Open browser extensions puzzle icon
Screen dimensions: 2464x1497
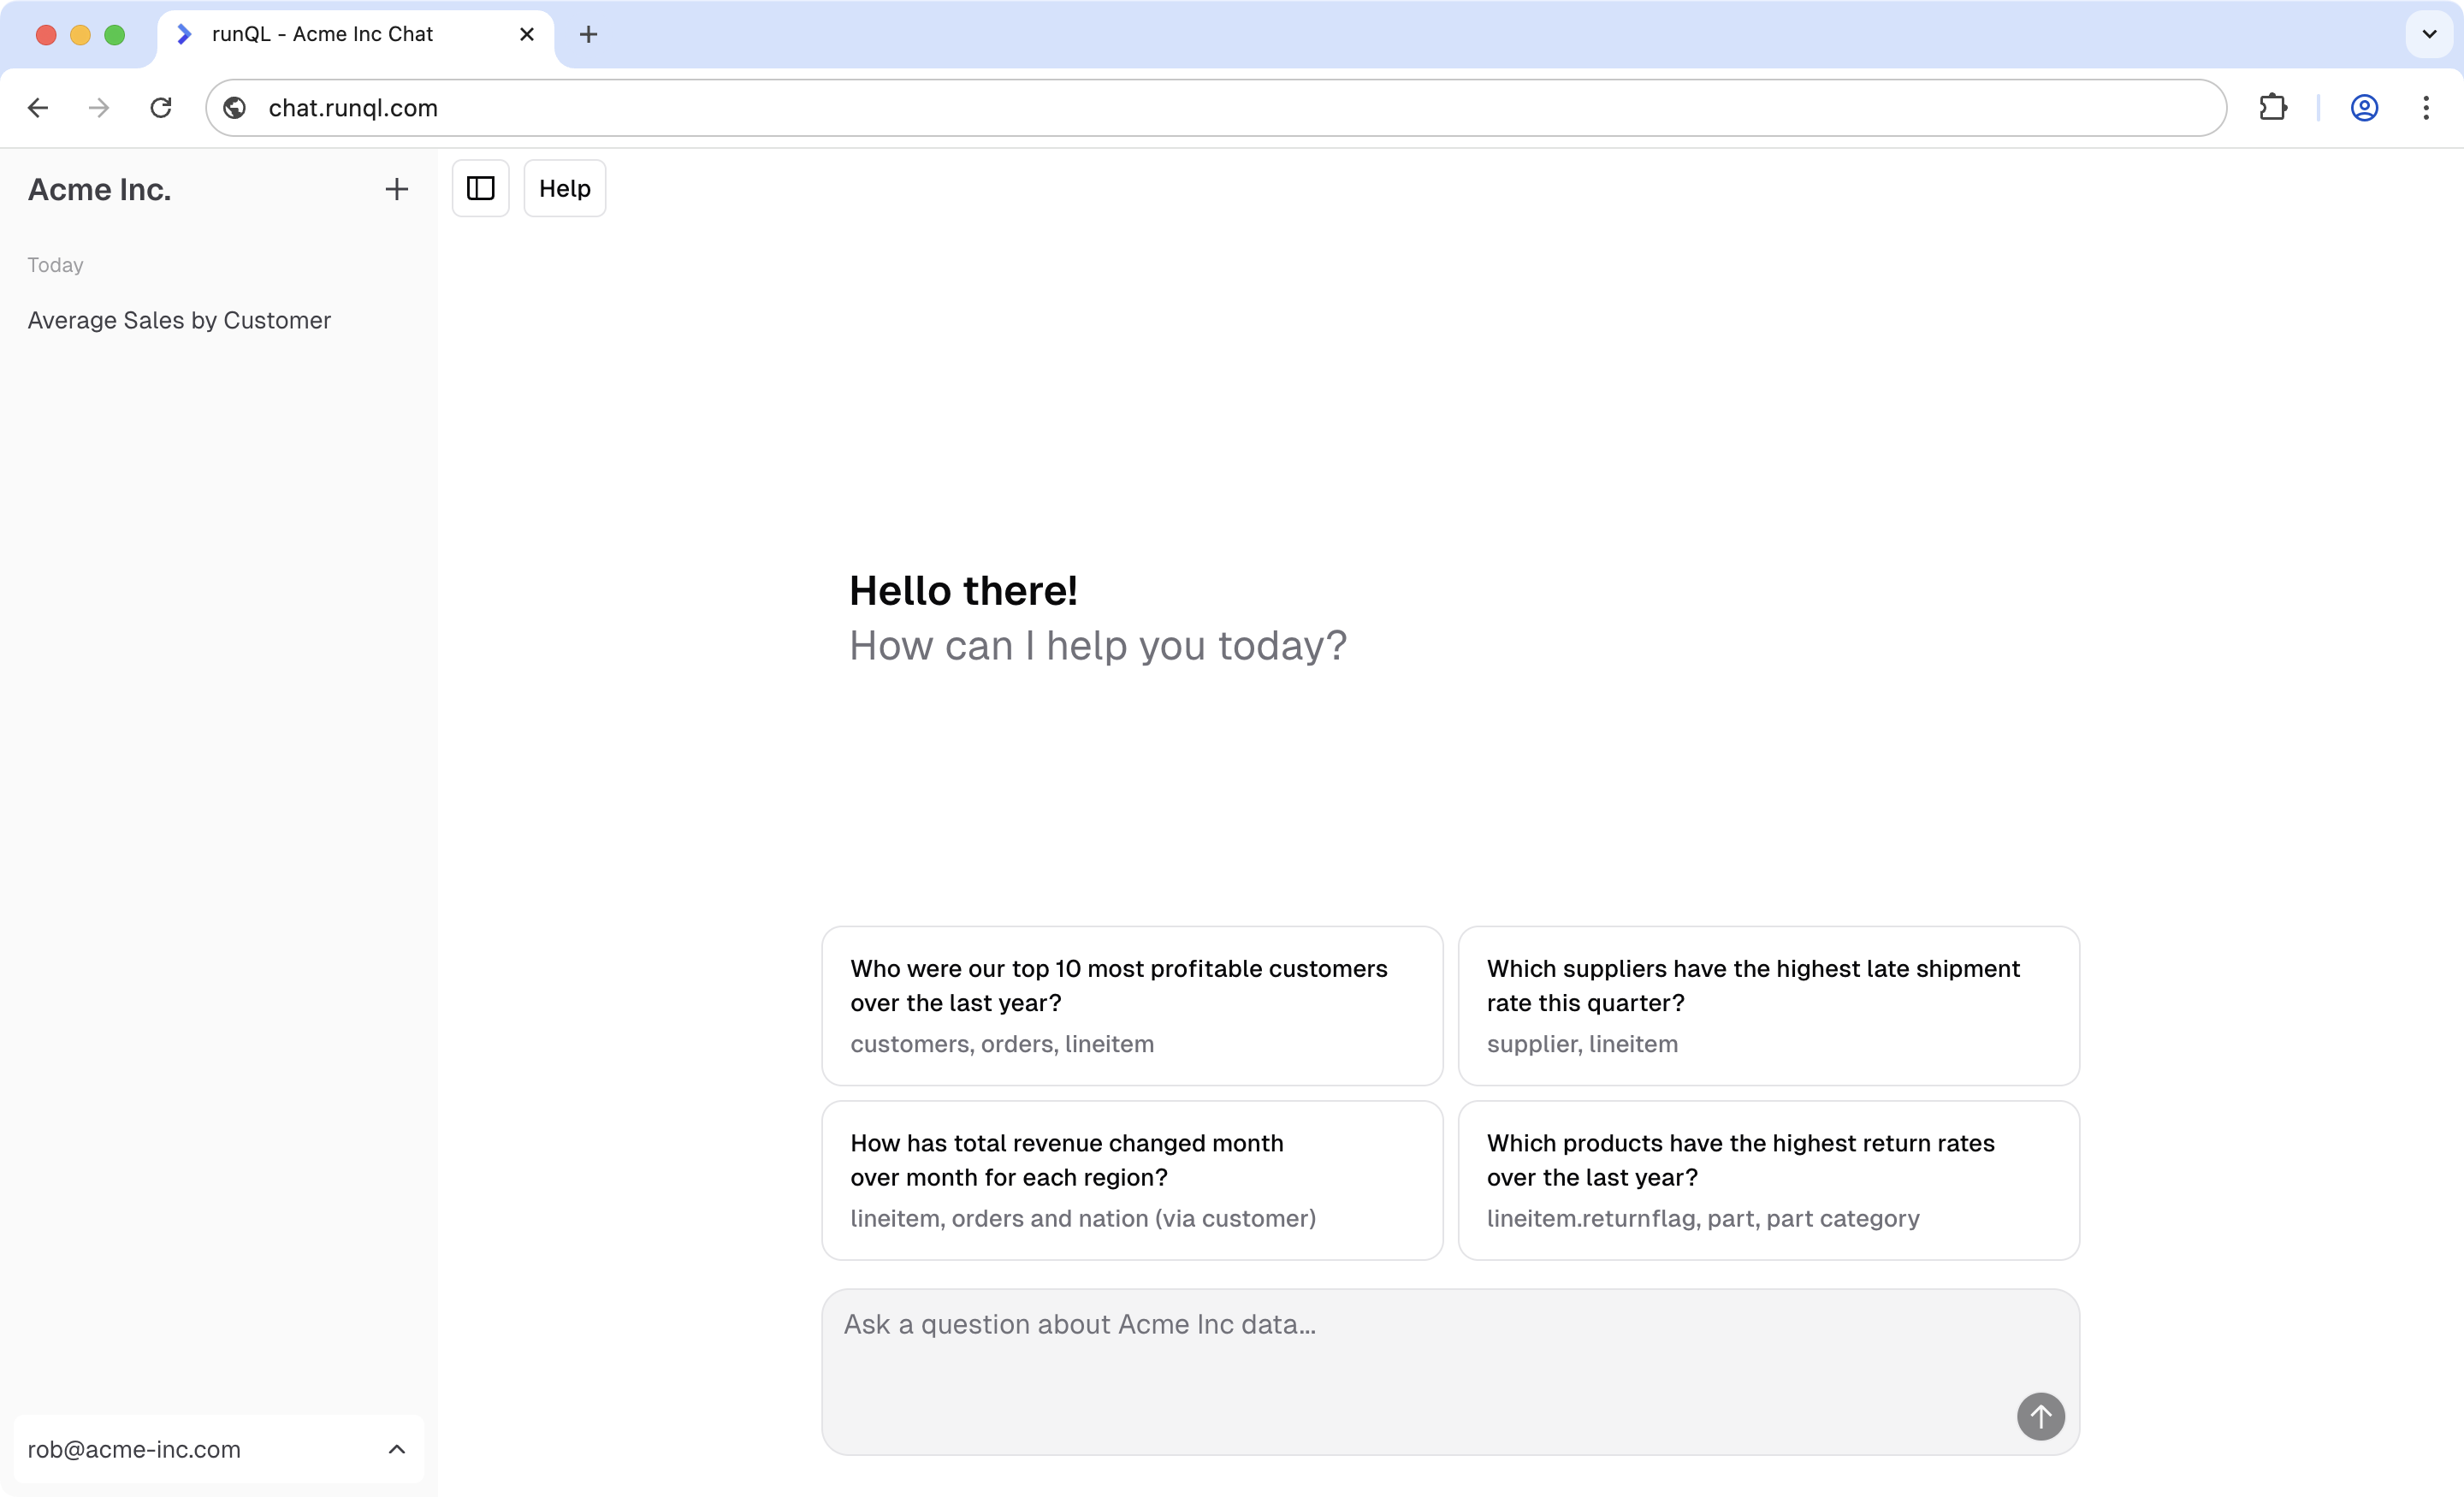coord(2273,108)
